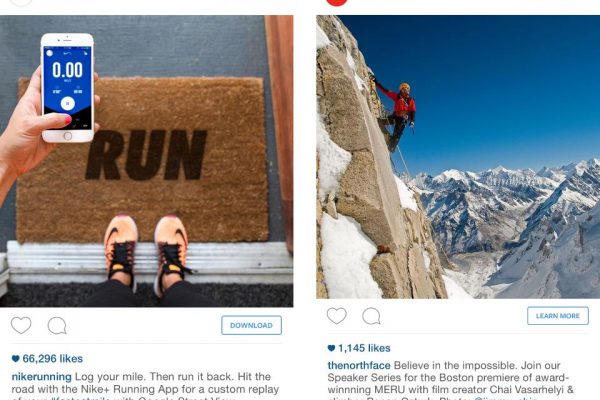600x400 pixels.
Task: Open thenorthface username link
Action: pyautogui.click(x=359, y=365)
